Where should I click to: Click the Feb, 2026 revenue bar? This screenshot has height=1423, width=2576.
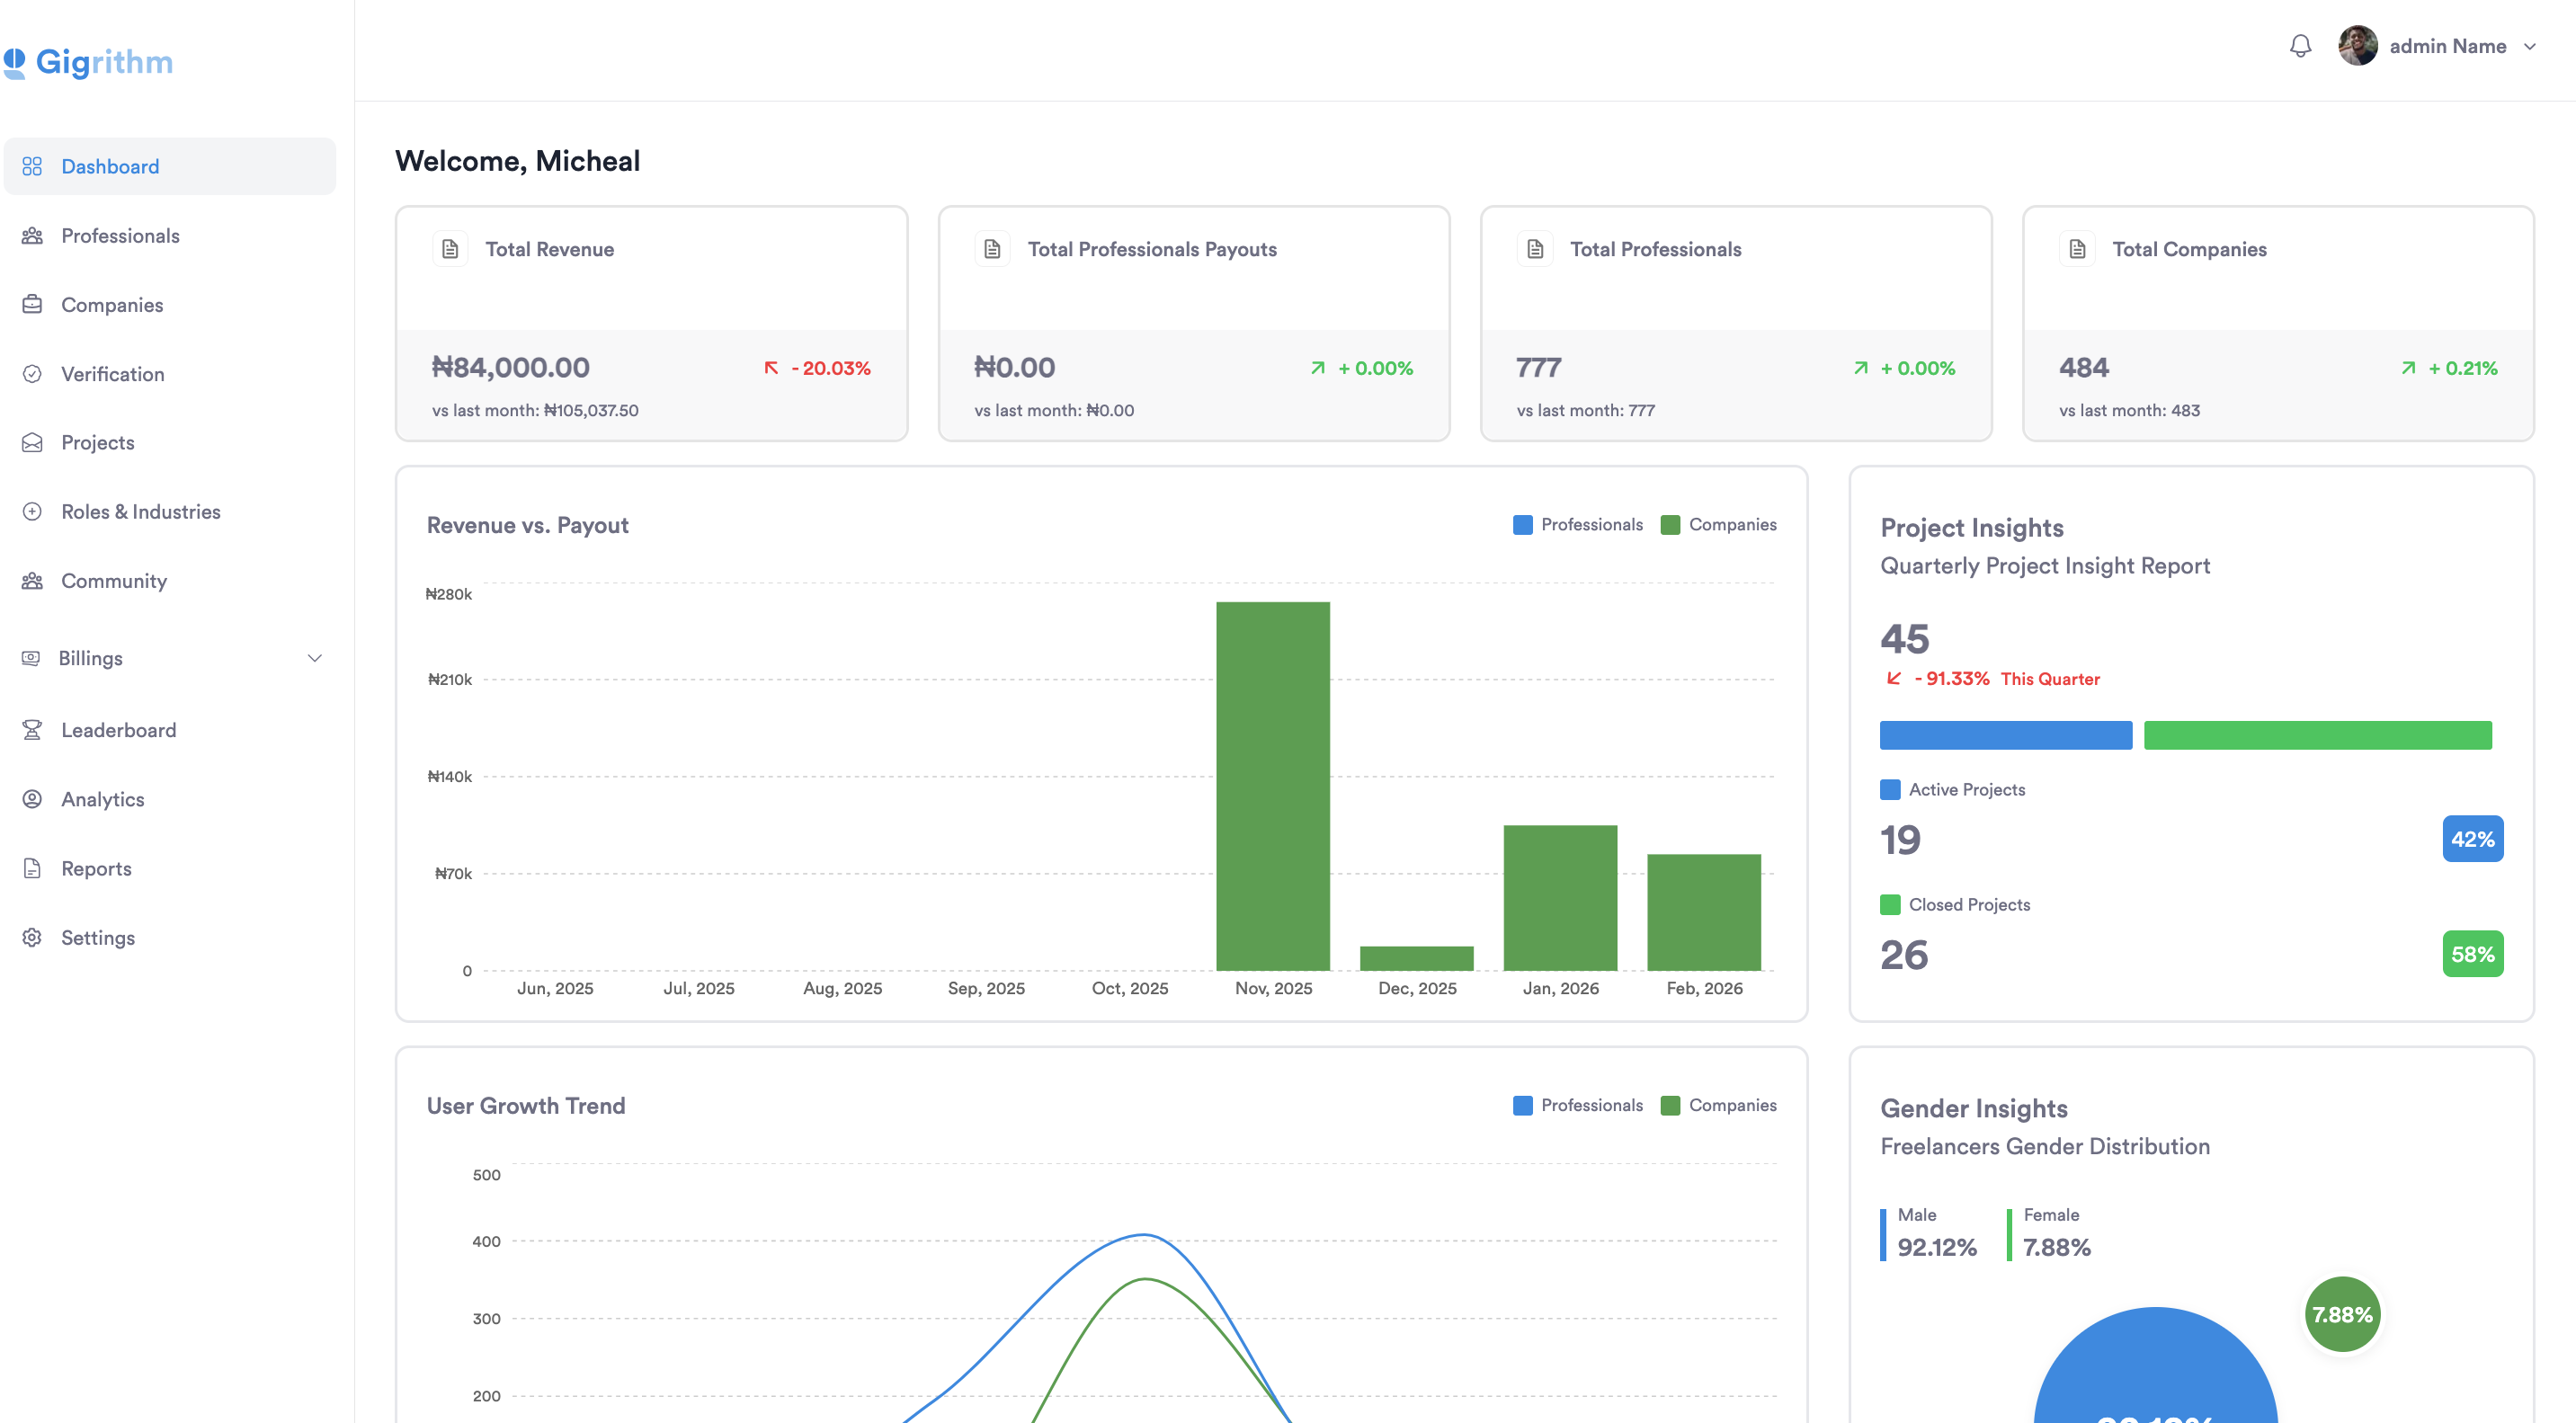point(1704,912)
